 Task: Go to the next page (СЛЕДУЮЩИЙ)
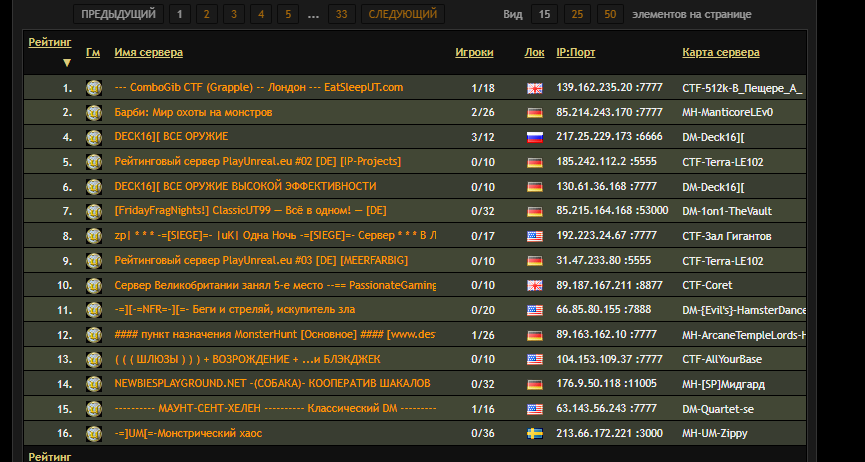[403, 14]
